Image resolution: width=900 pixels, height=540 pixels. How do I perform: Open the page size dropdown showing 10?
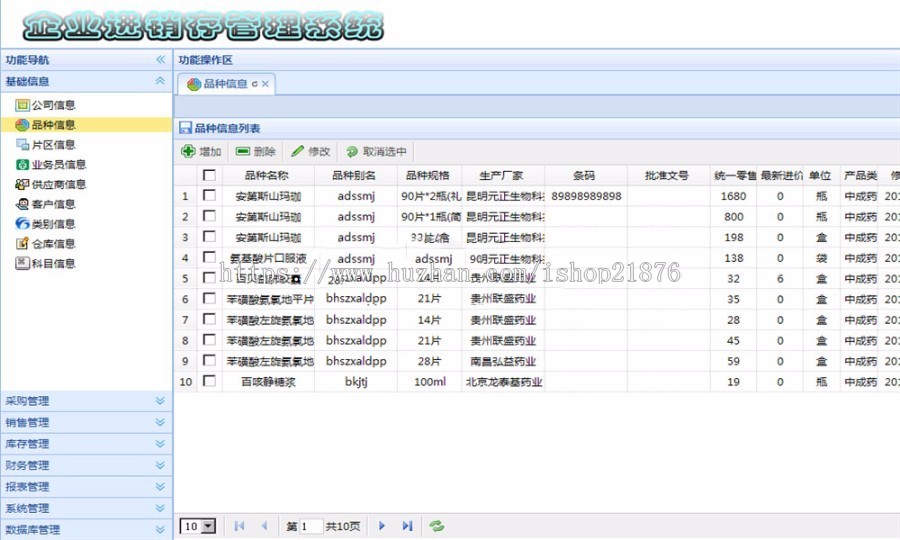tap(209, 526)
